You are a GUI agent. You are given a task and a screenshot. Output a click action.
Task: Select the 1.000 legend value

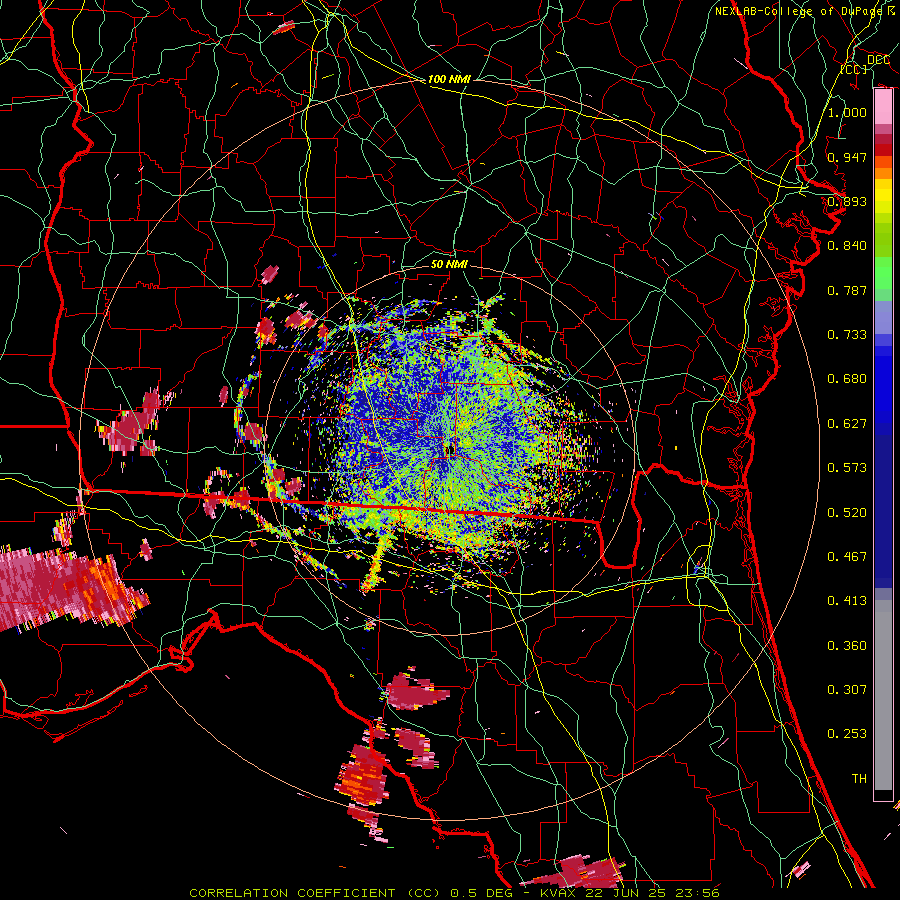(847, 112)
